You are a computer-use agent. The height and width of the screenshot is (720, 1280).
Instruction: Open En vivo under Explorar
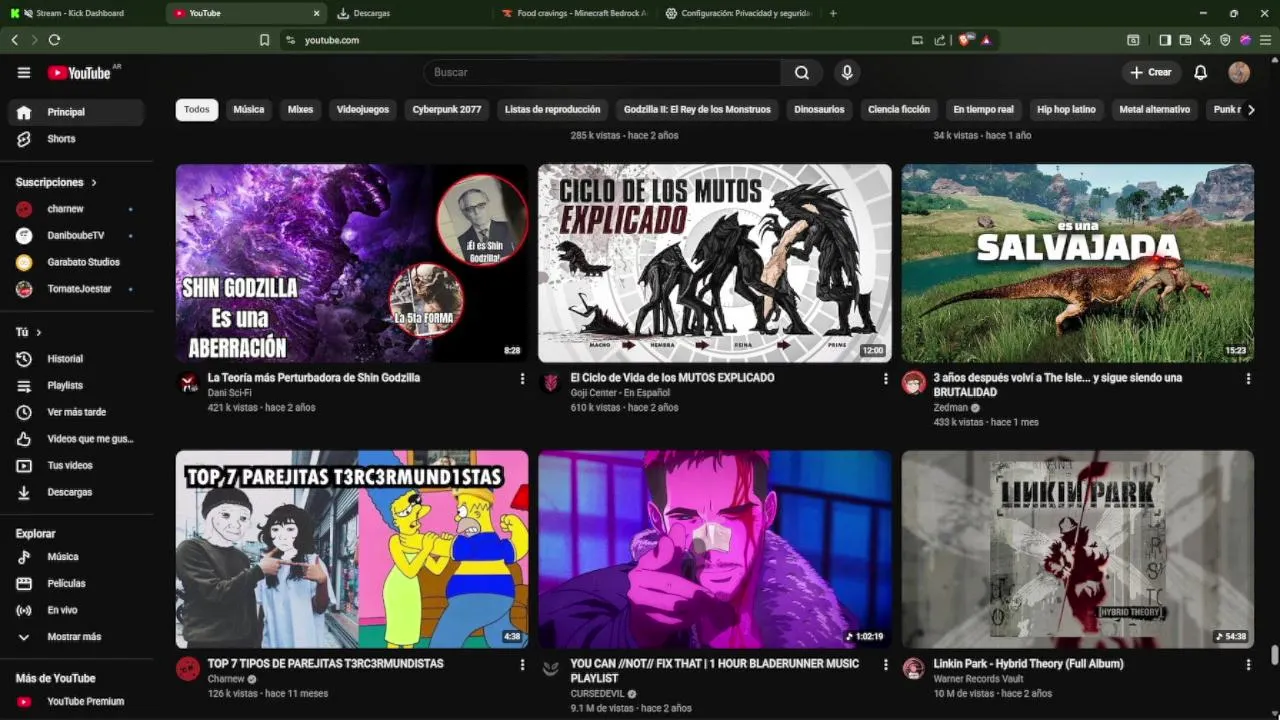click(x=76, y=610)
